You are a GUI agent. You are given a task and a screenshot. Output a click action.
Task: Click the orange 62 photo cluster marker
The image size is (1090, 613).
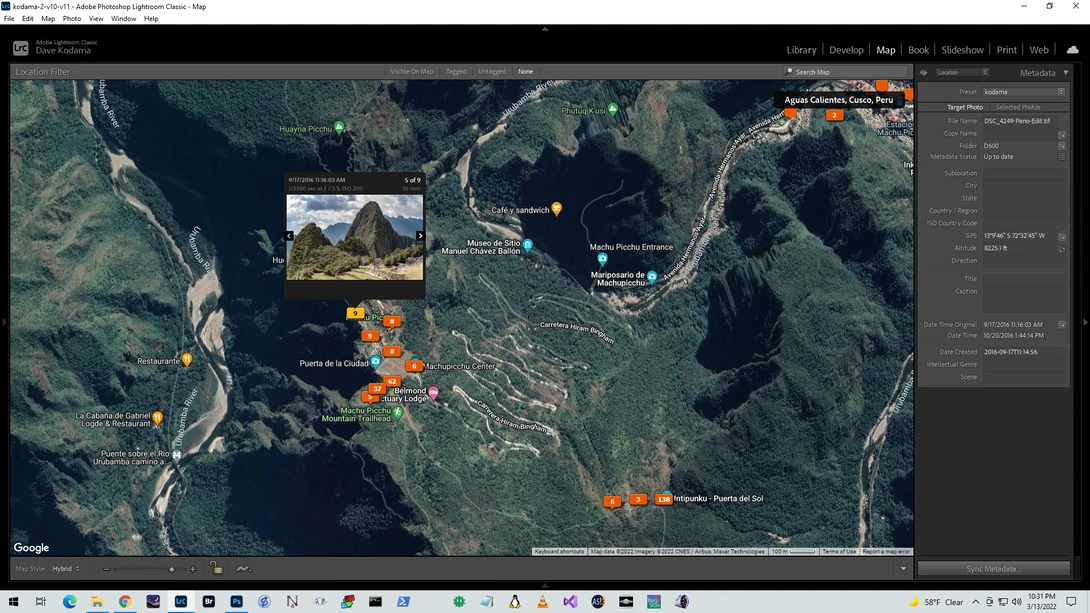pyautogui.click(x=392, y=381)
